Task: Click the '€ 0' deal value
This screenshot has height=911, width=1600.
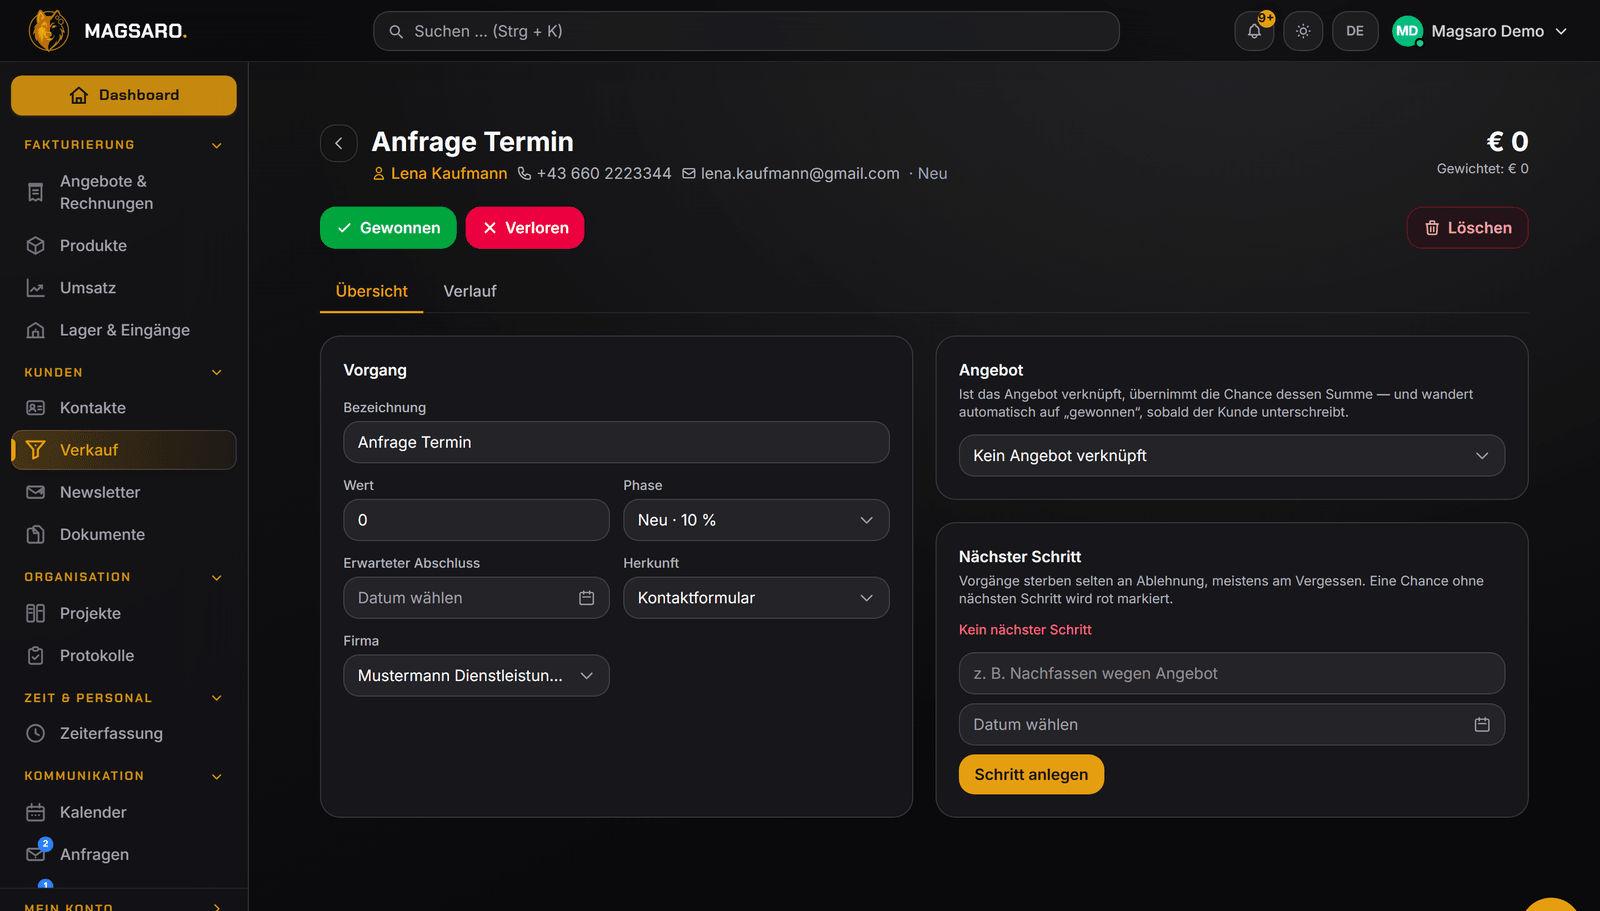Action: click(1507, 142)
